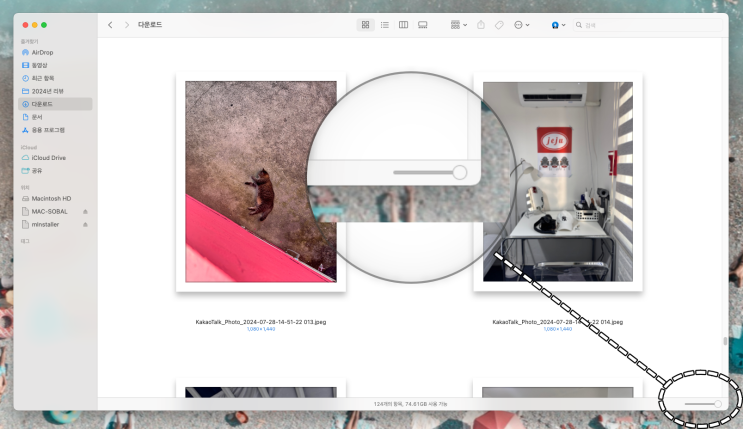Click the 문서 document icon
Screen dimensions: 743x429
coord(26,117)
